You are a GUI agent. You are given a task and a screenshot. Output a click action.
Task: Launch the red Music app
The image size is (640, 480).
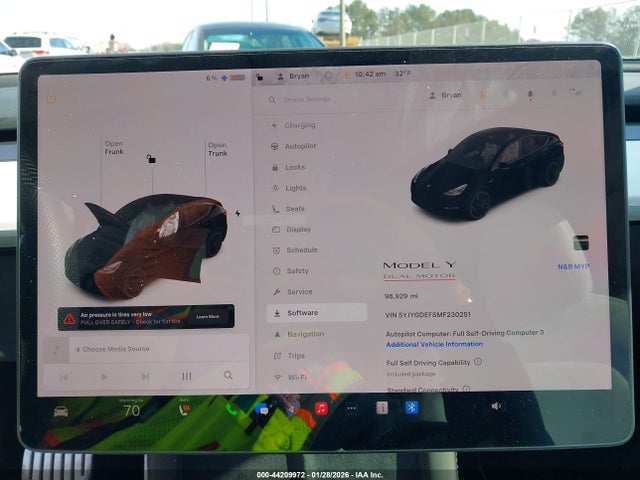pos(321,408)
